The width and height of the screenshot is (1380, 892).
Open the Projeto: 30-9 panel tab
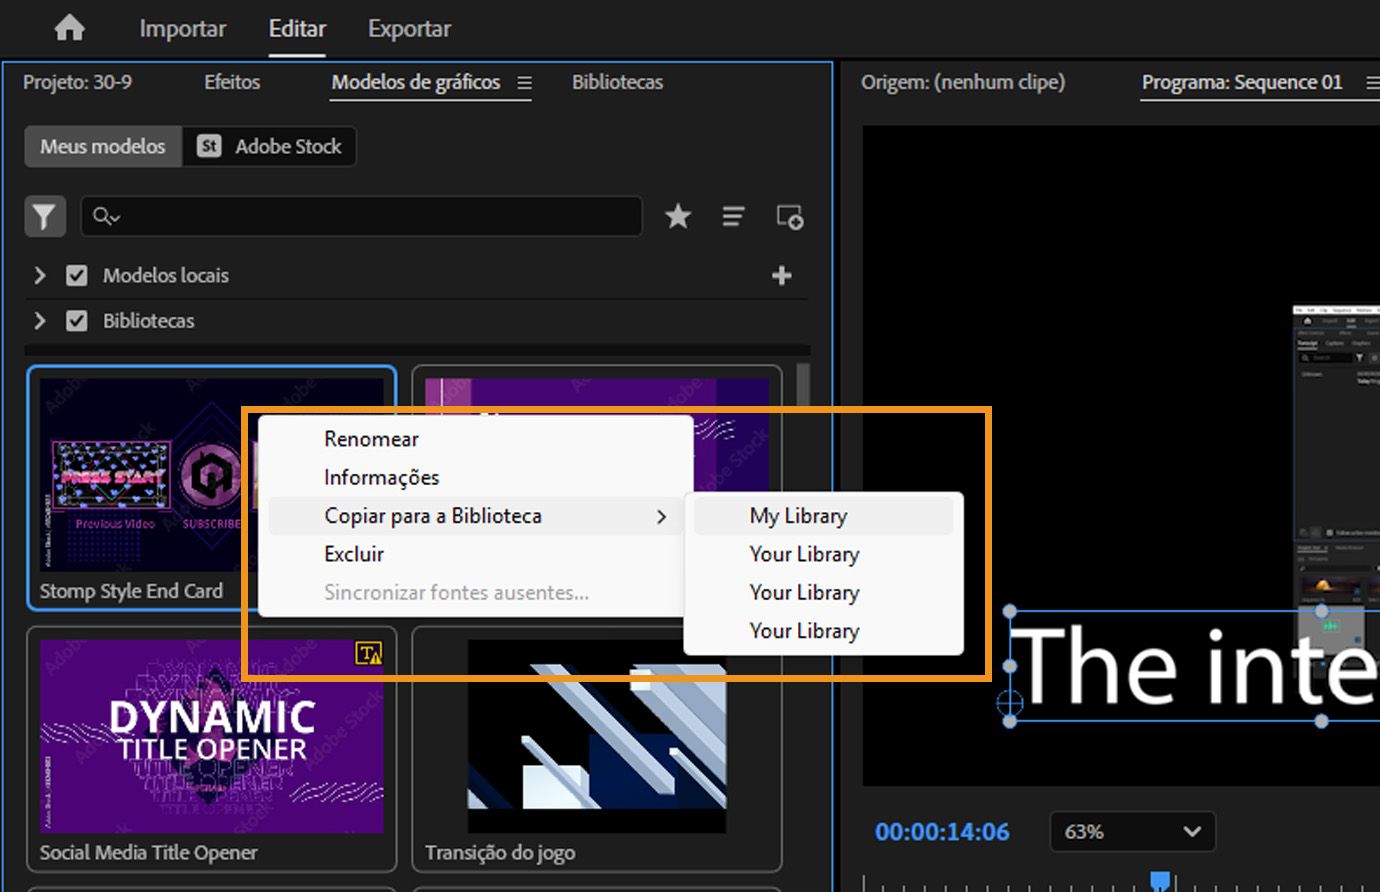[77, 82]
